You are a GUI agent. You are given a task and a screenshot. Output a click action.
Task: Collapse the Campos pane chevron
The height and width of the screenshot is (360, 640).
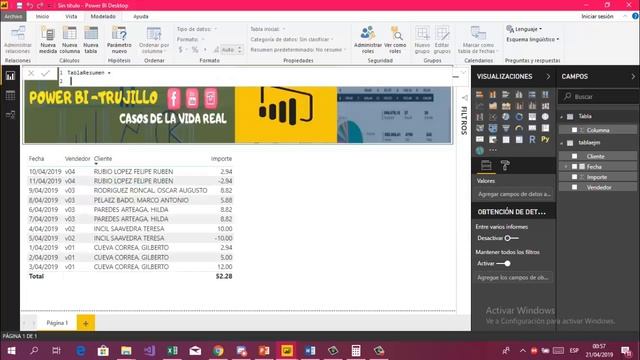tap(633, 76)
